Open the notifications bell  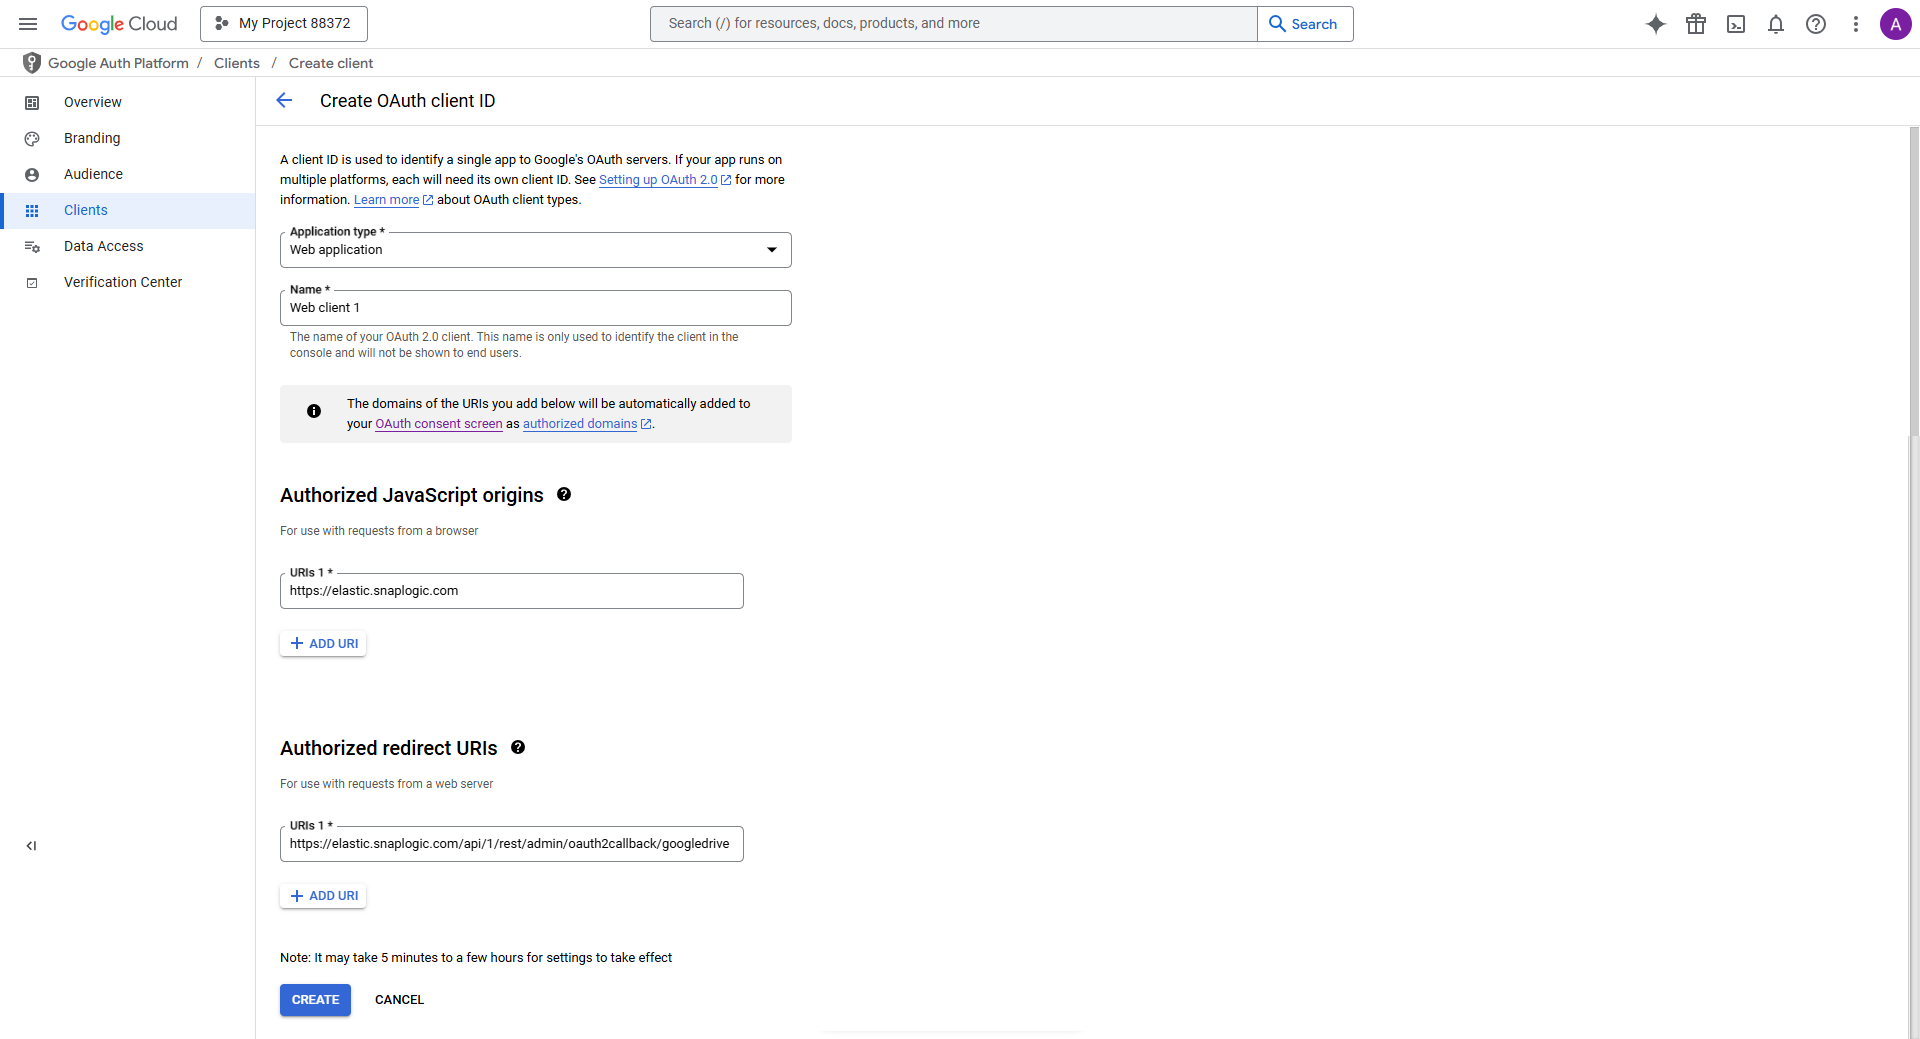click(x=1776, y=24)
